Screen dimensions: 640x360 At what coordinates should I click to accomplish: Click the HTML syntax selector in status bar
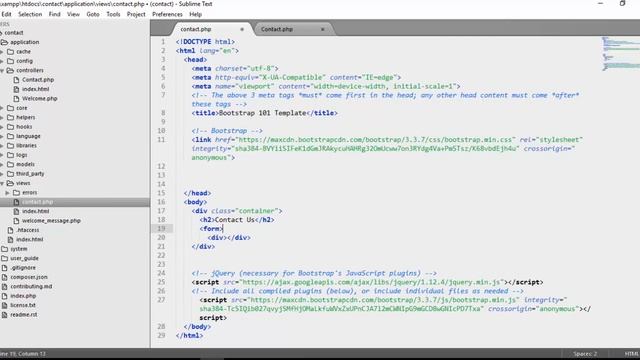[x=631, y=354]
